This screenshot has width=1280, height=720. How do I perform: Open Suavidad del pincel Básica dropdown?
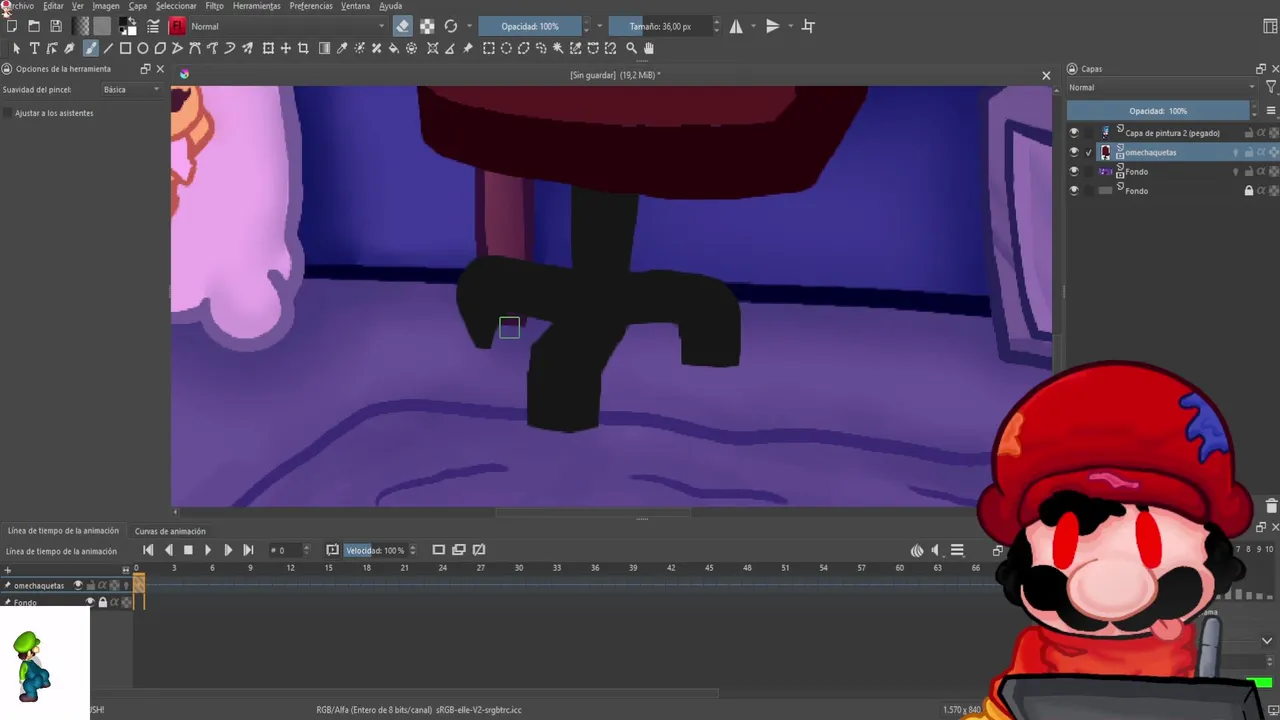pos(132,89)
